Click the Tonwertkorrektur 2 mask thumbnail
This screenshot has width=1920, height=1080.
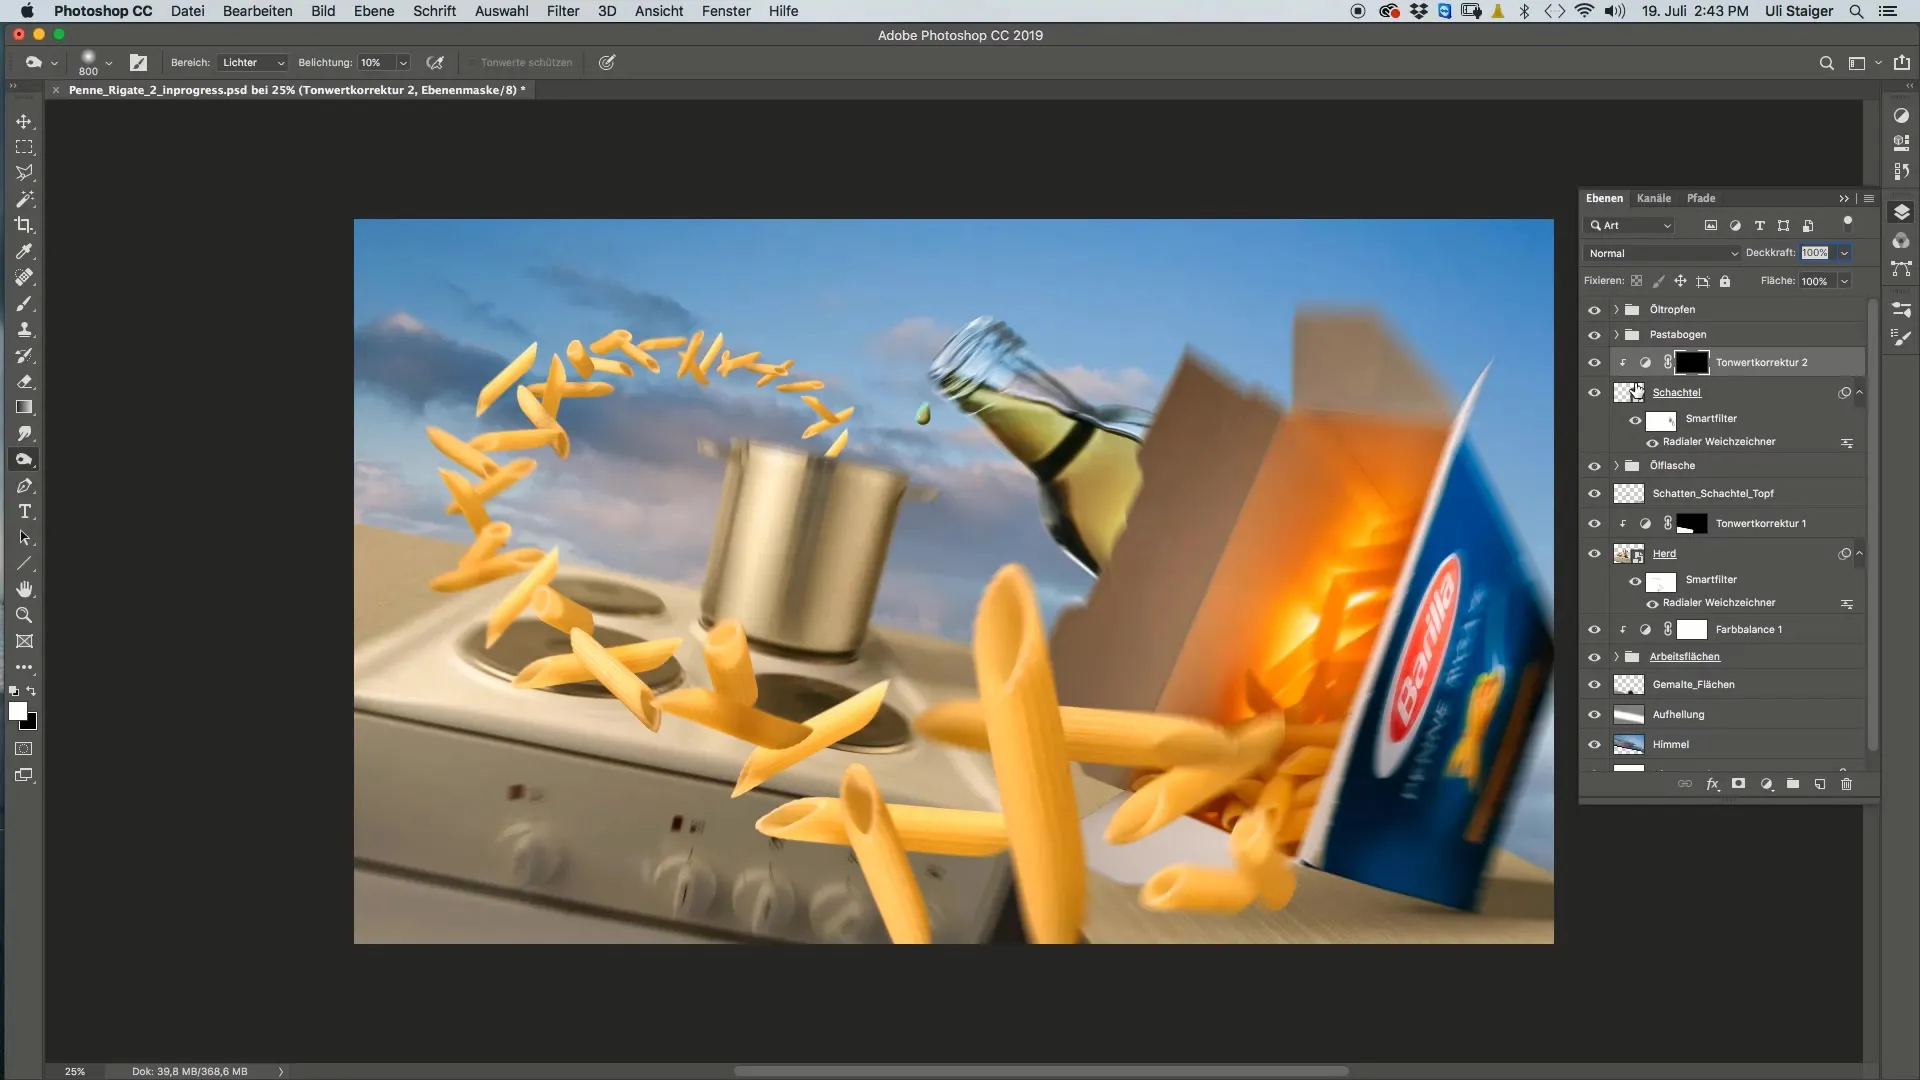(x=1692, y=363)
